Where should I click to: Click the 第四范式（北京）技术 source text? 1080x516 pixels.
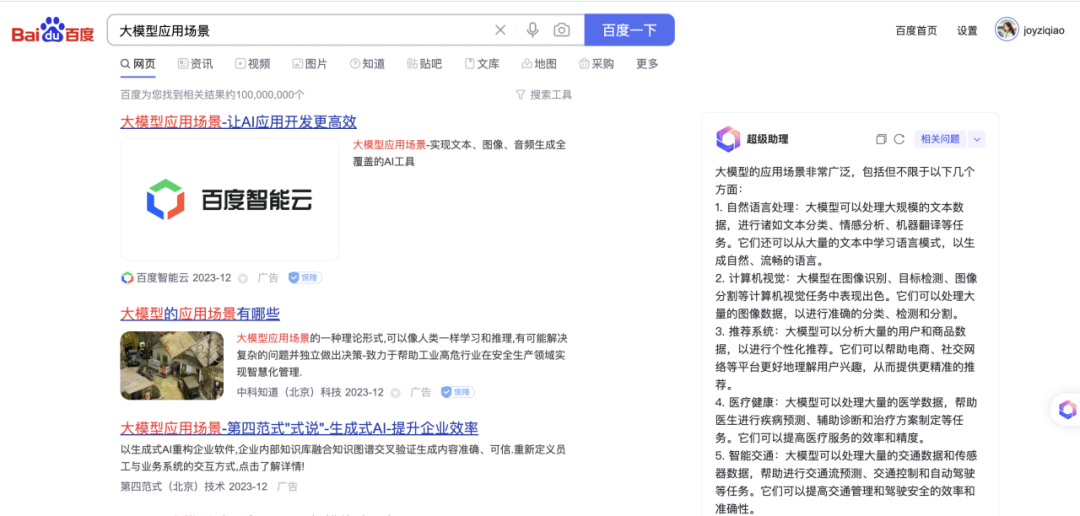pos(174,486)
